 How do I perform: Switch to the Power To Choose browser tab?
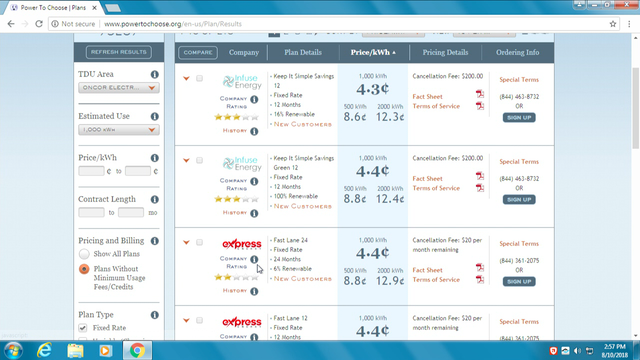(x=53, y=8)
